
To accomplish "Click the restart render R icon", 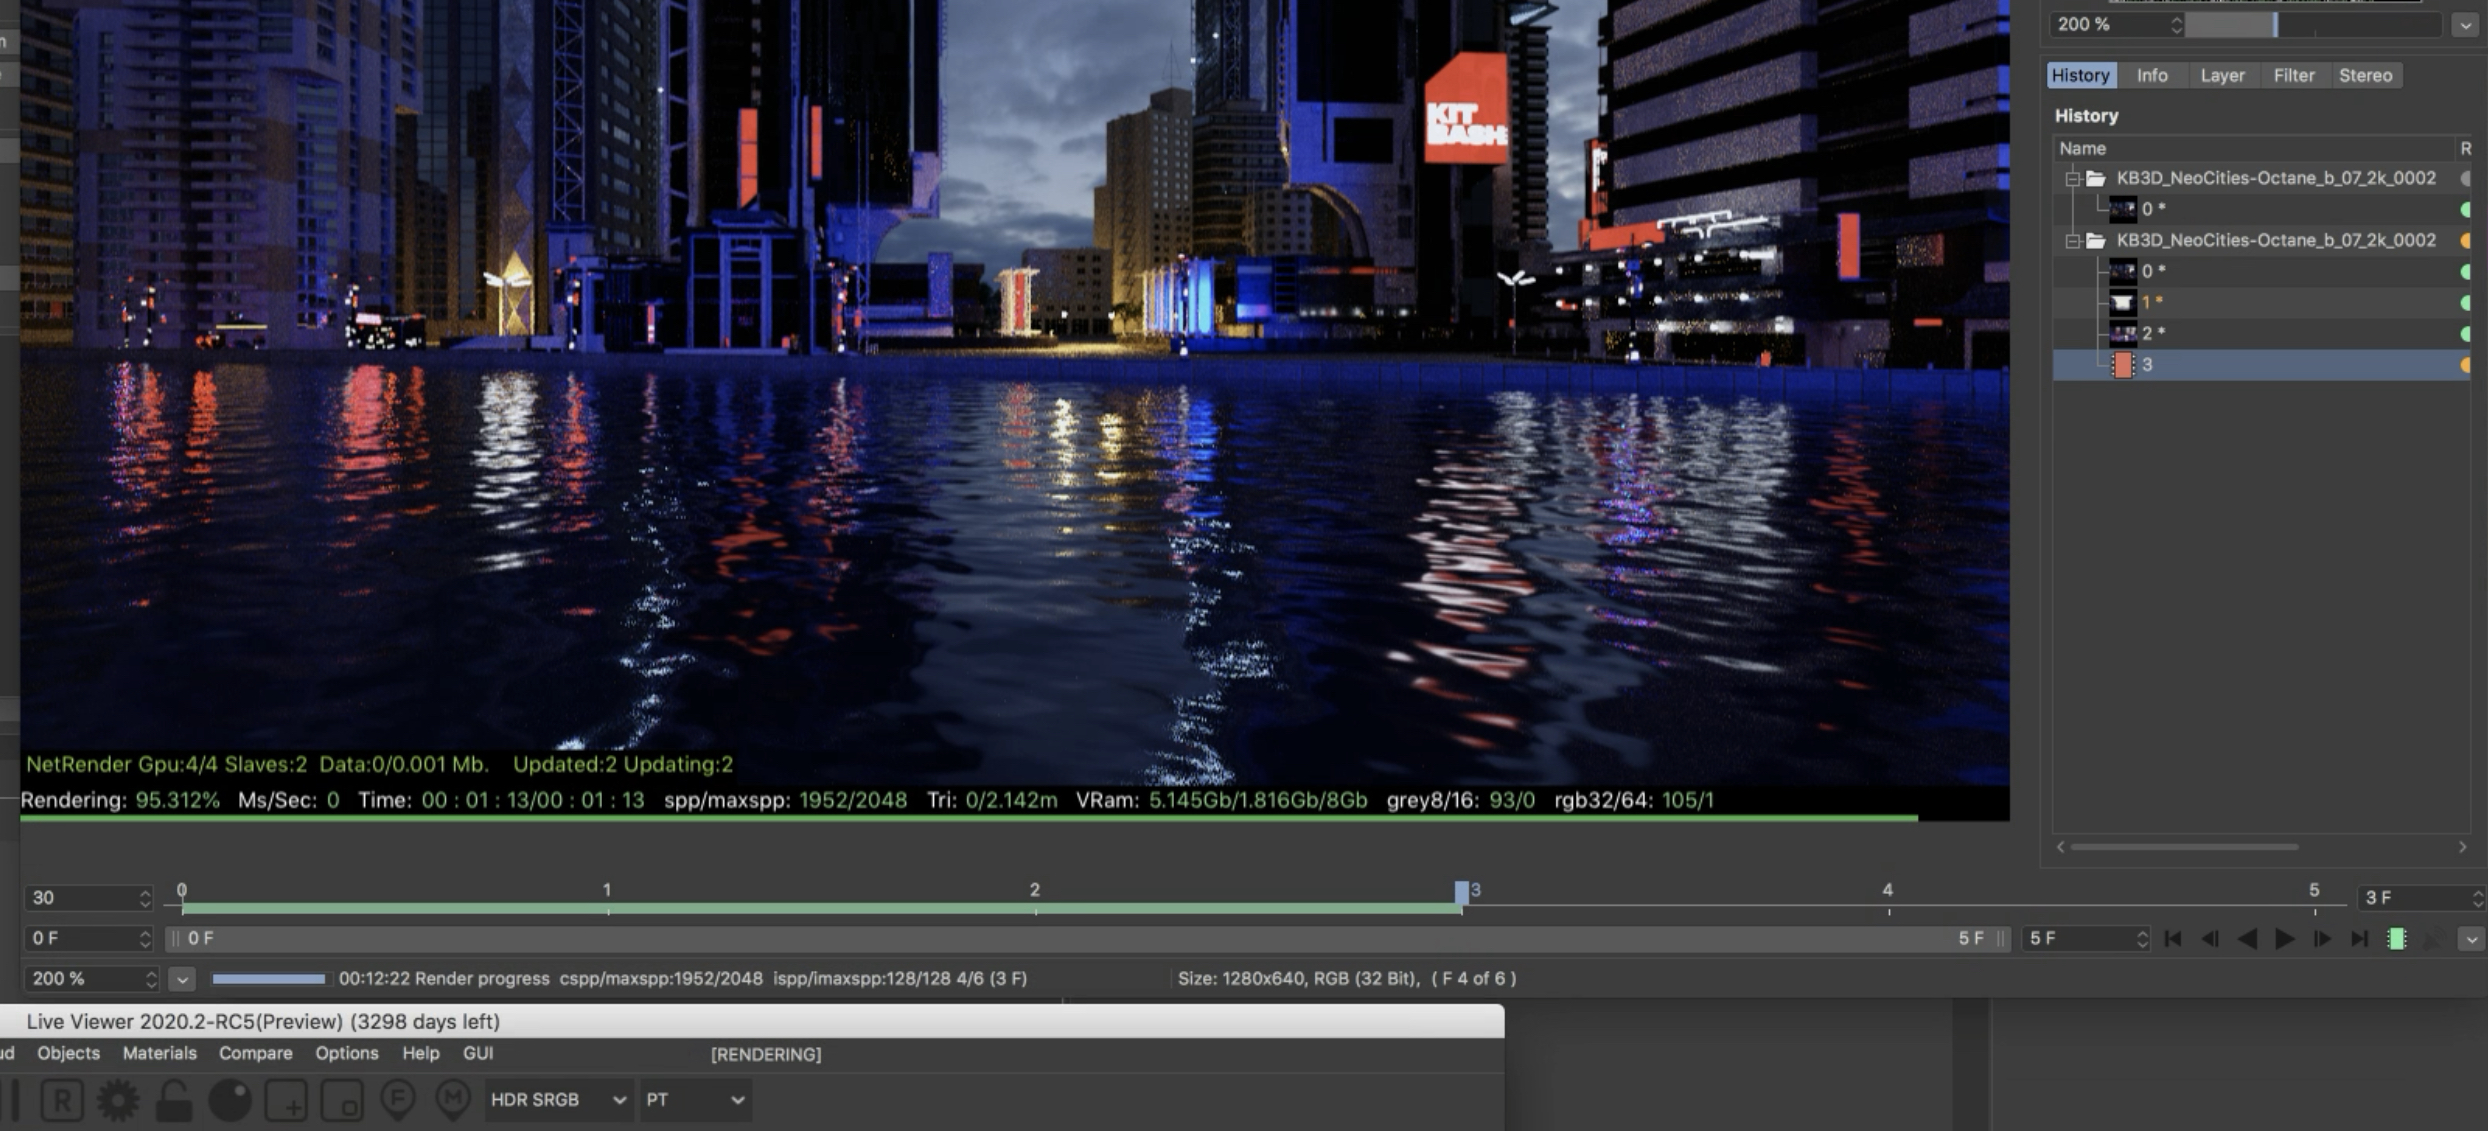I will pos(62,1100).
